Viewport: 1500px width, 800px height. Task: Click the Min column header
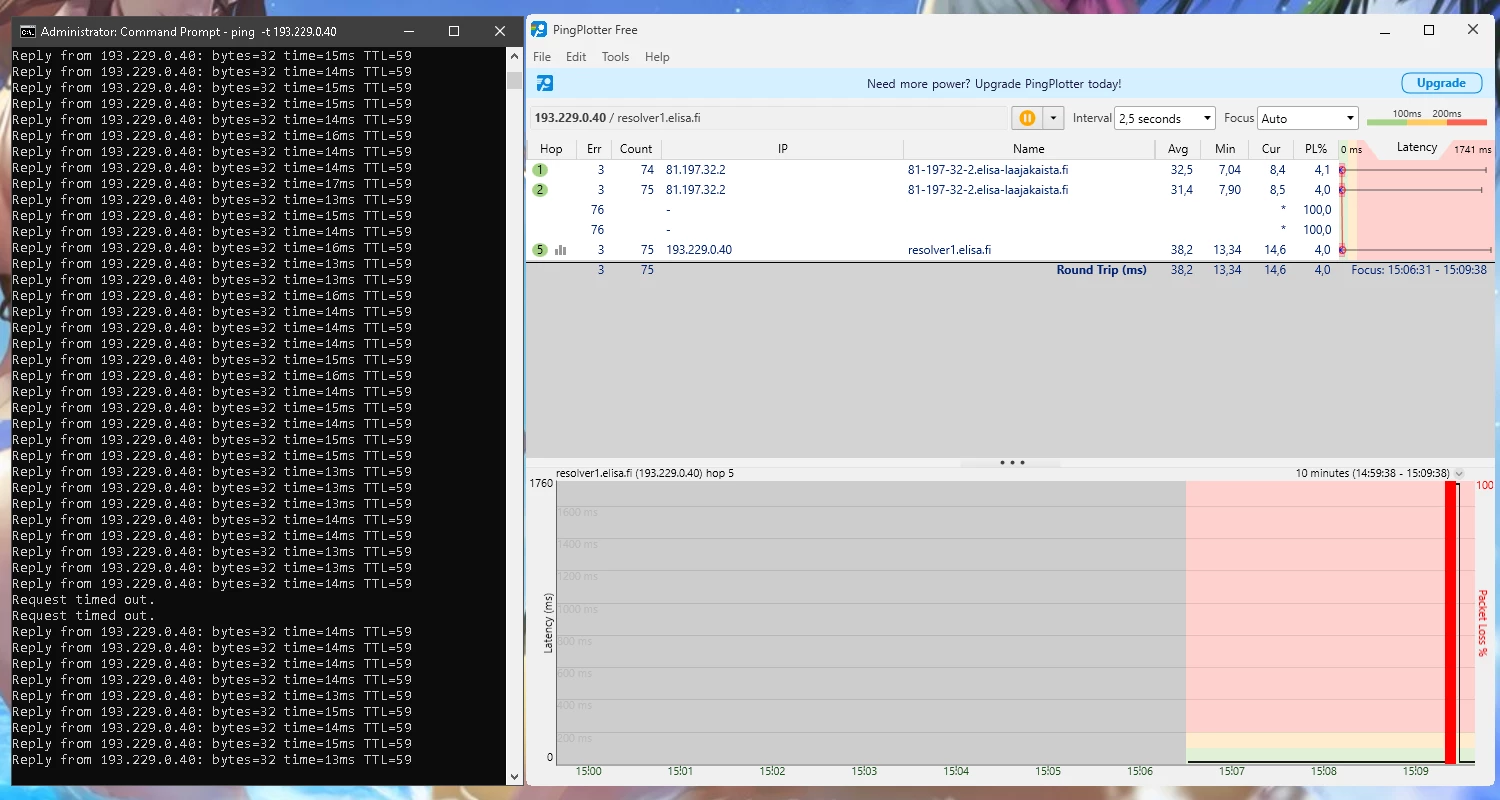1225,149
